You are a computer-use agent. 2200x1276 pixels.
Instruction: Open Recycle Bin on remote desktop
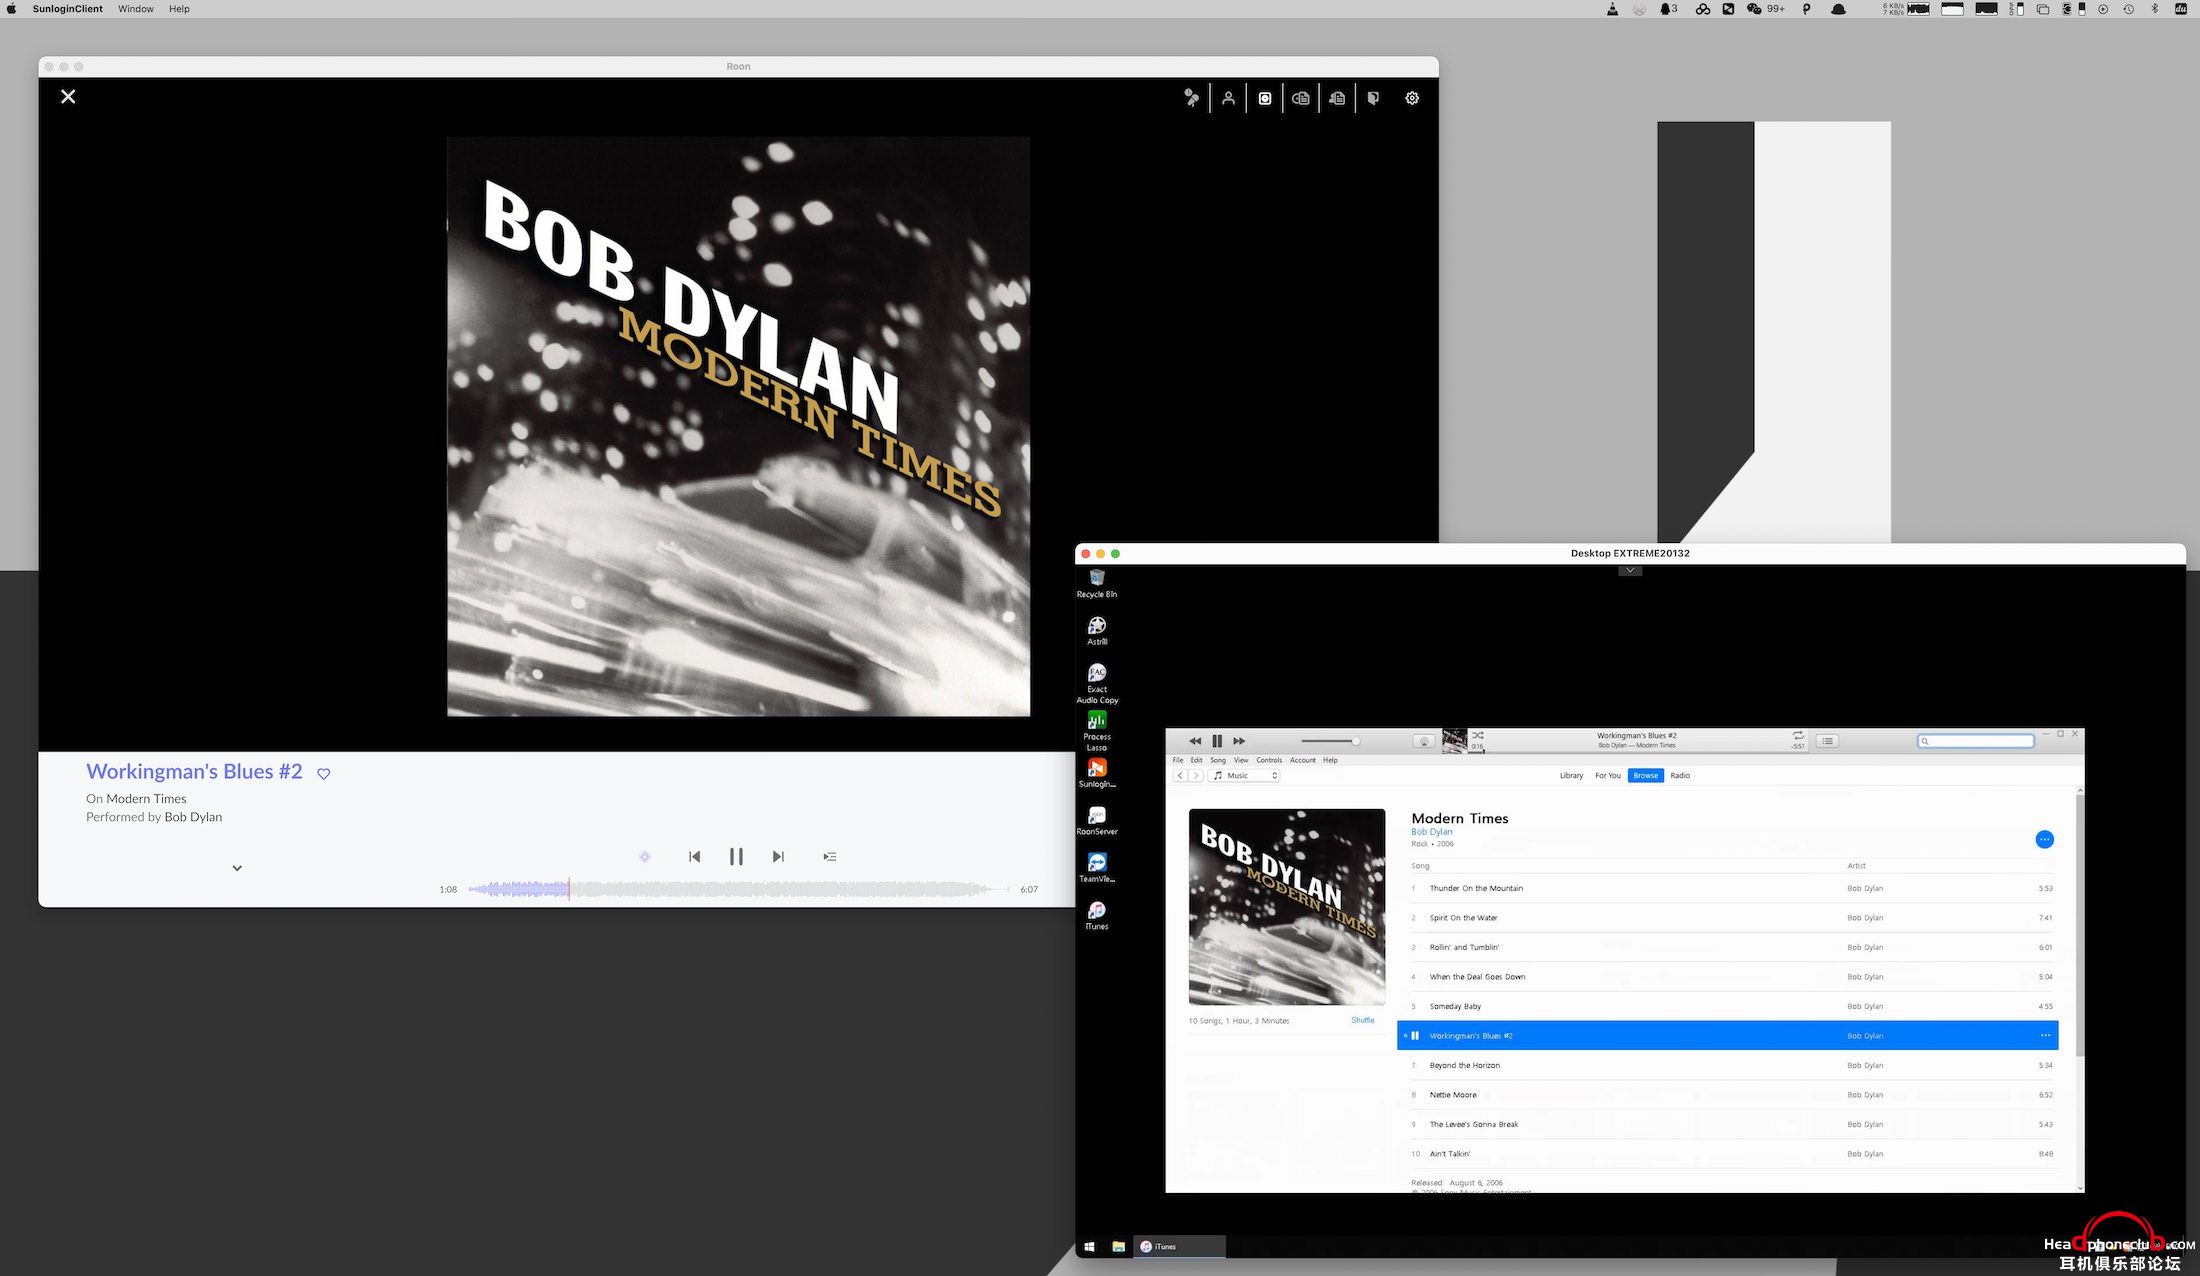point(1097,584)
